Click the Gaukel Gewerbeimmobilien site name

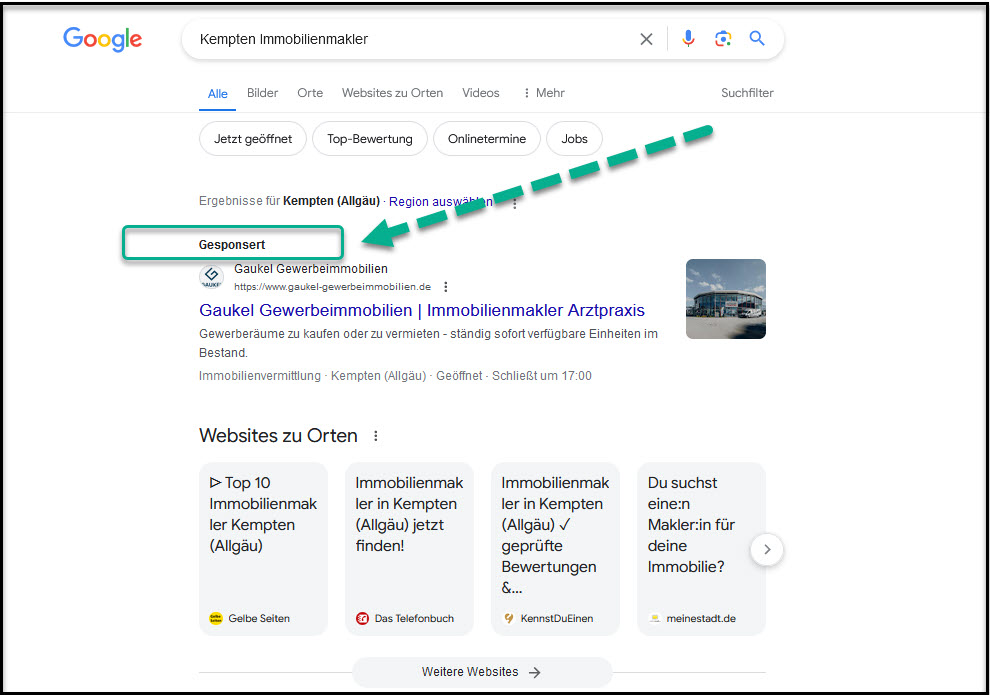311,269
